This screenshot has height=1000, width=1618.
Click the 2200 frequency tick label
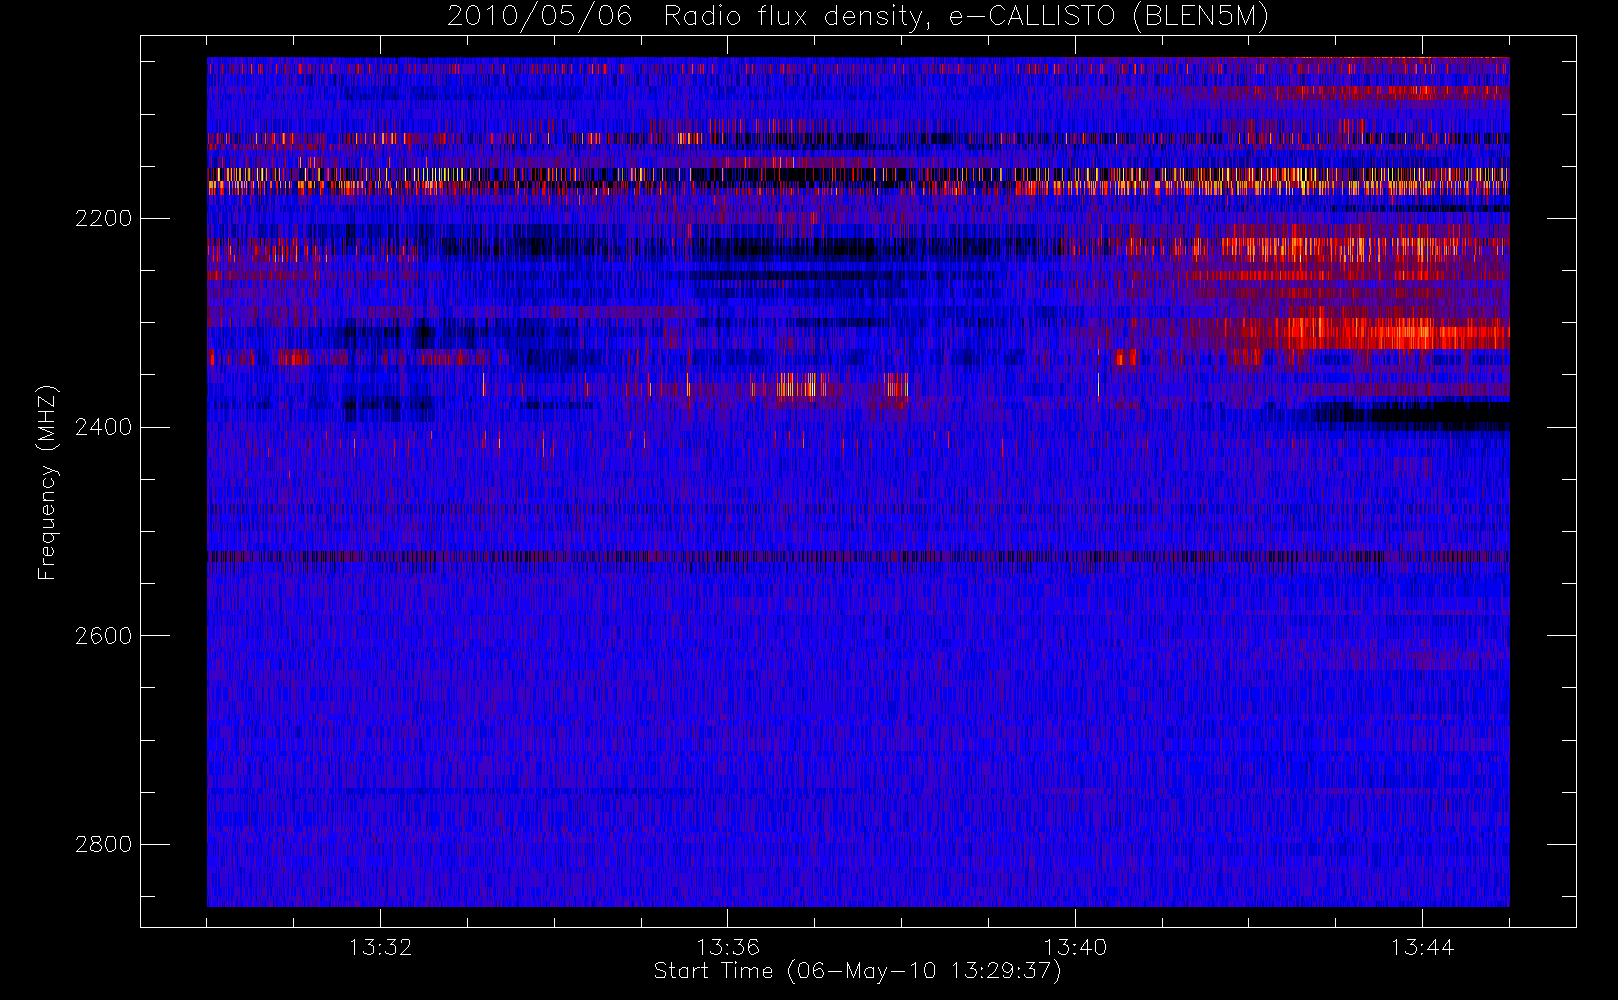103,218
